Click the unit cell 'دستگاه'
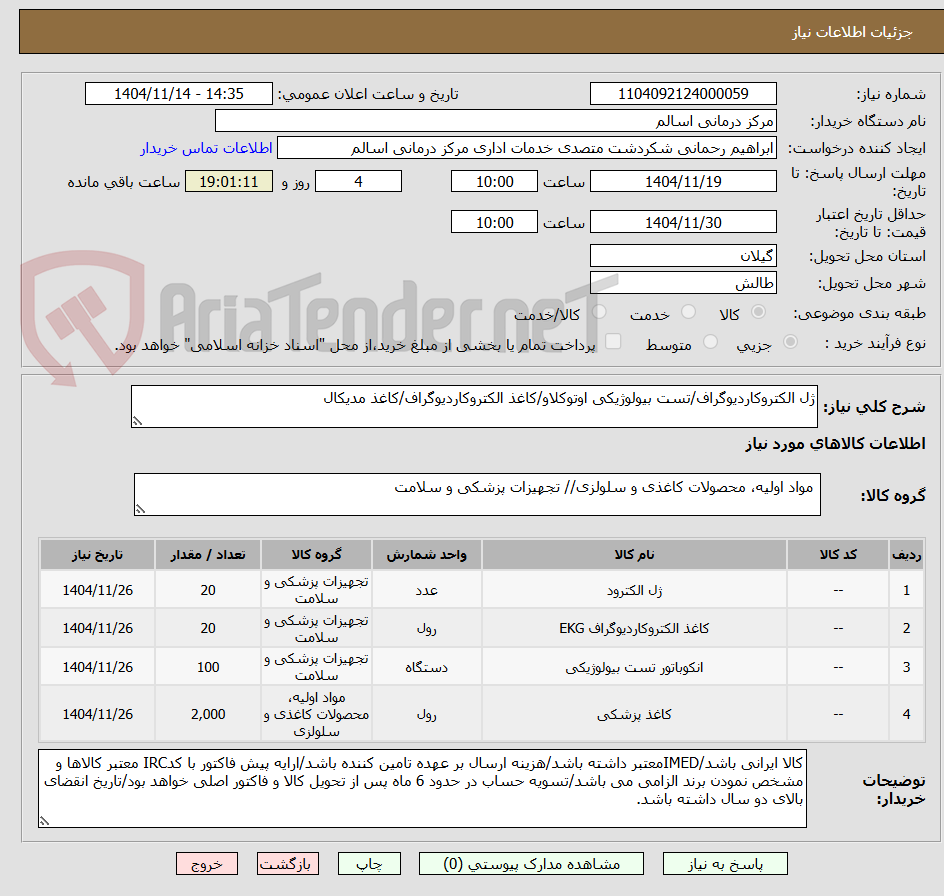The height and width of the screenshot is (896, 944). tap(426, 667)
